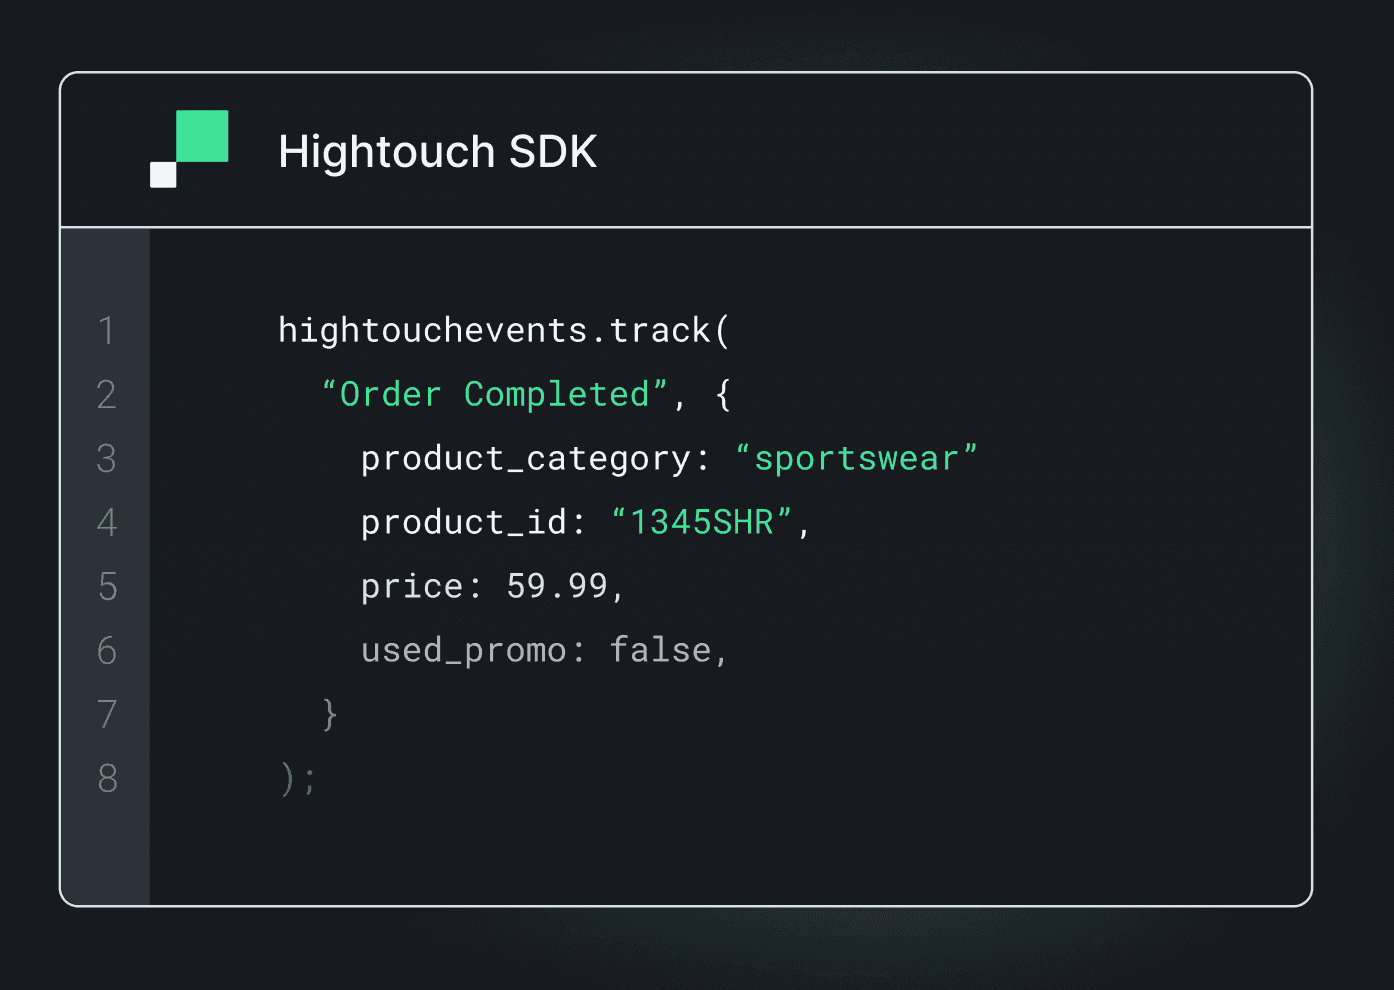Viewport: 1394px width, 990px height.
Task: Click the small white square of the logo
Action: coord(162,175)
